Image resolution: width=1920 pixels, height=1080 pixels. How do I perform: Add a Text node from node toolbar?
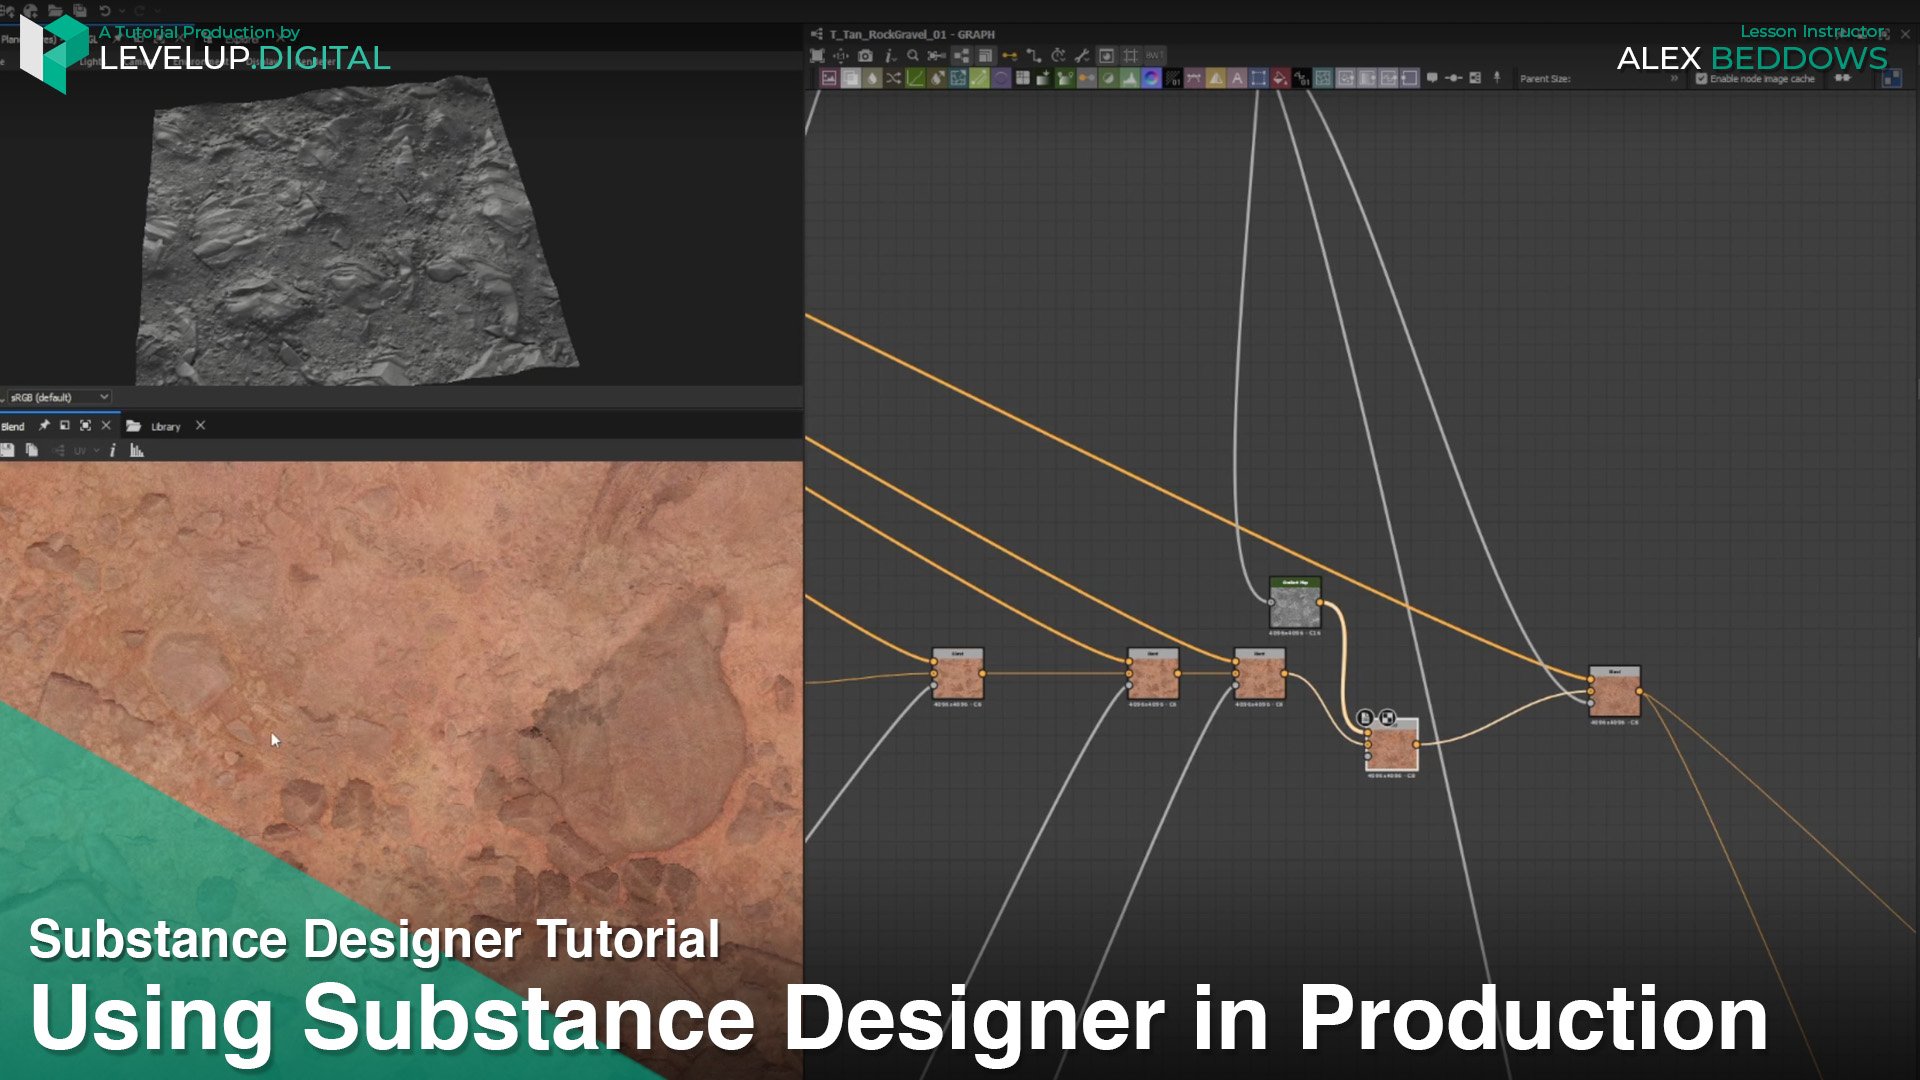[1237, 78]
